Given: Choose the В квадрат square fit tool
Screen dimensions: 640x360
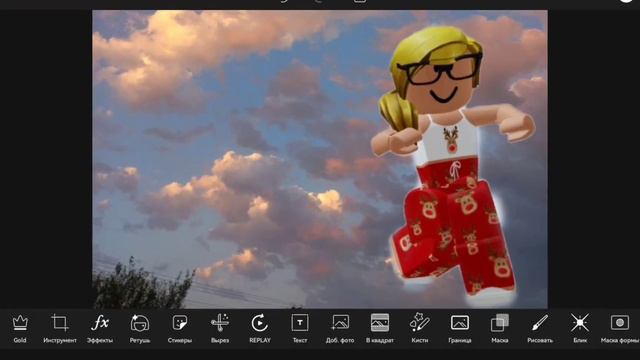Looking at the screenshot, I should (x=380, y=328).
